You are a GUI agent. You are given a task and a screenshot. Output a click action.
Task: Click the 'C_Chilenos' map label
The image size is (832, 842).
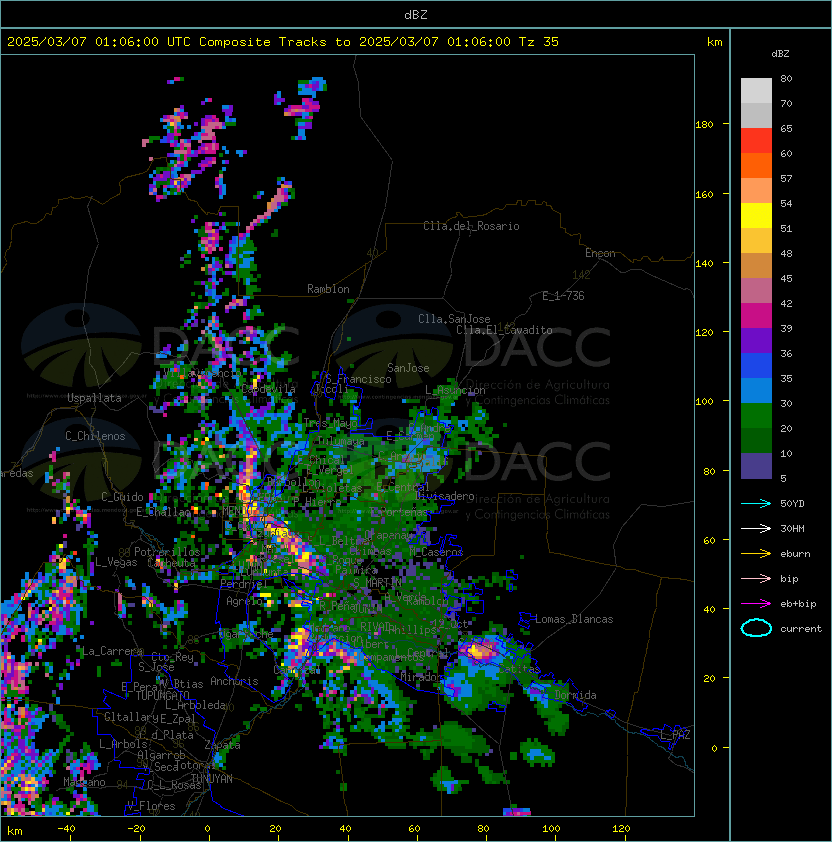click(95, 436)
